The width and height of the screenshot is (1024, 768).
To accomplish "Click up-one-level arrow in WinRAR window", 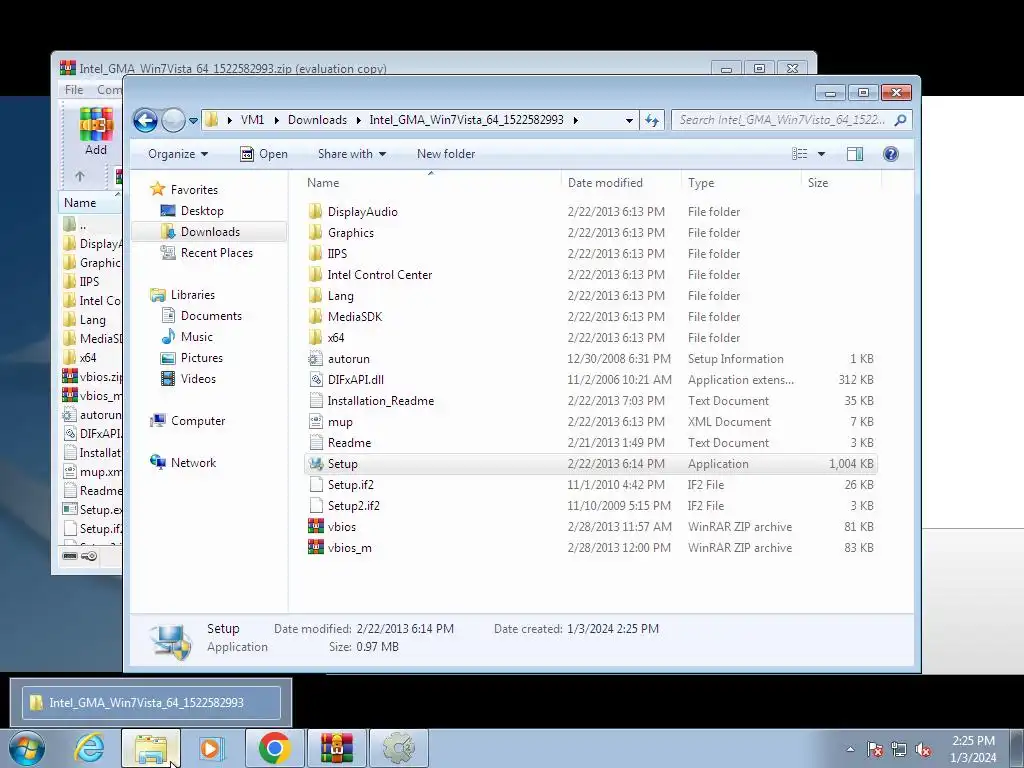I will tap(80, 176).
